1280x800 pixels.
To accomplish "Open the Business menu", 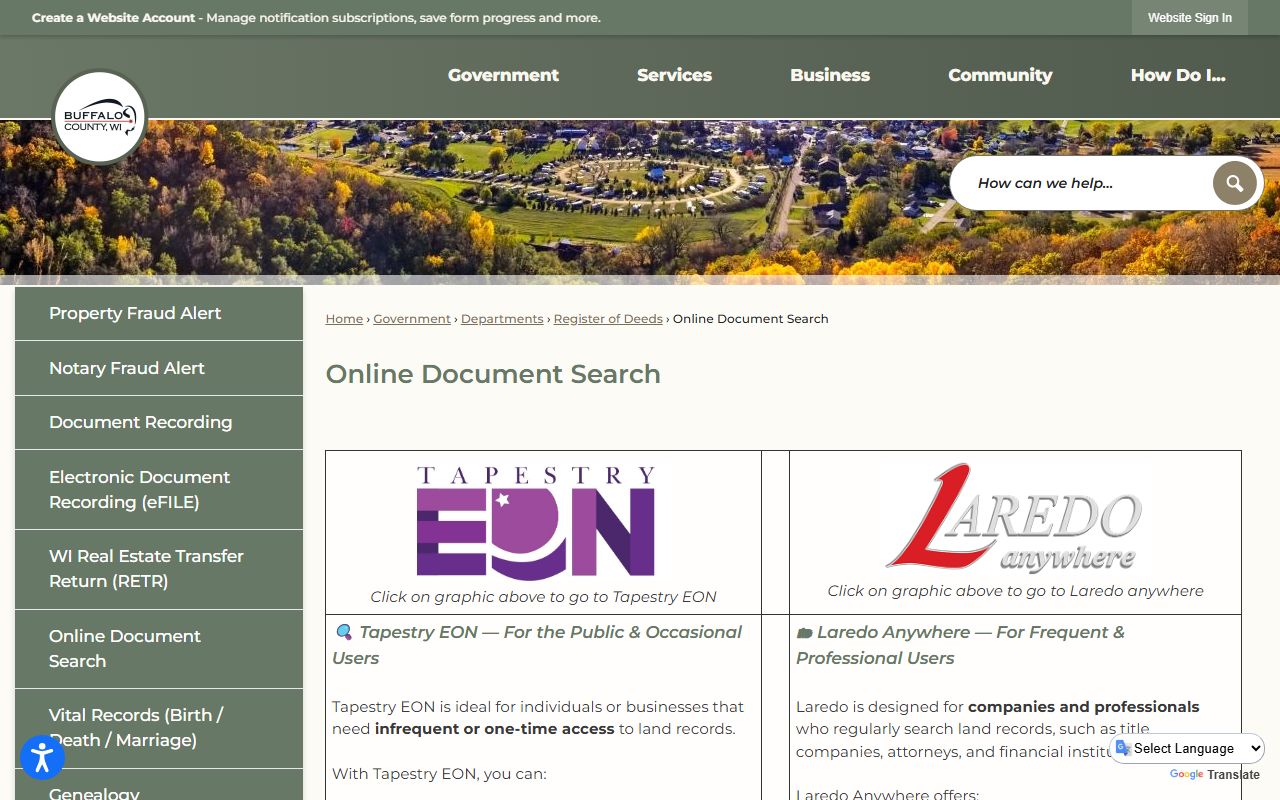I will coord(830,75).
